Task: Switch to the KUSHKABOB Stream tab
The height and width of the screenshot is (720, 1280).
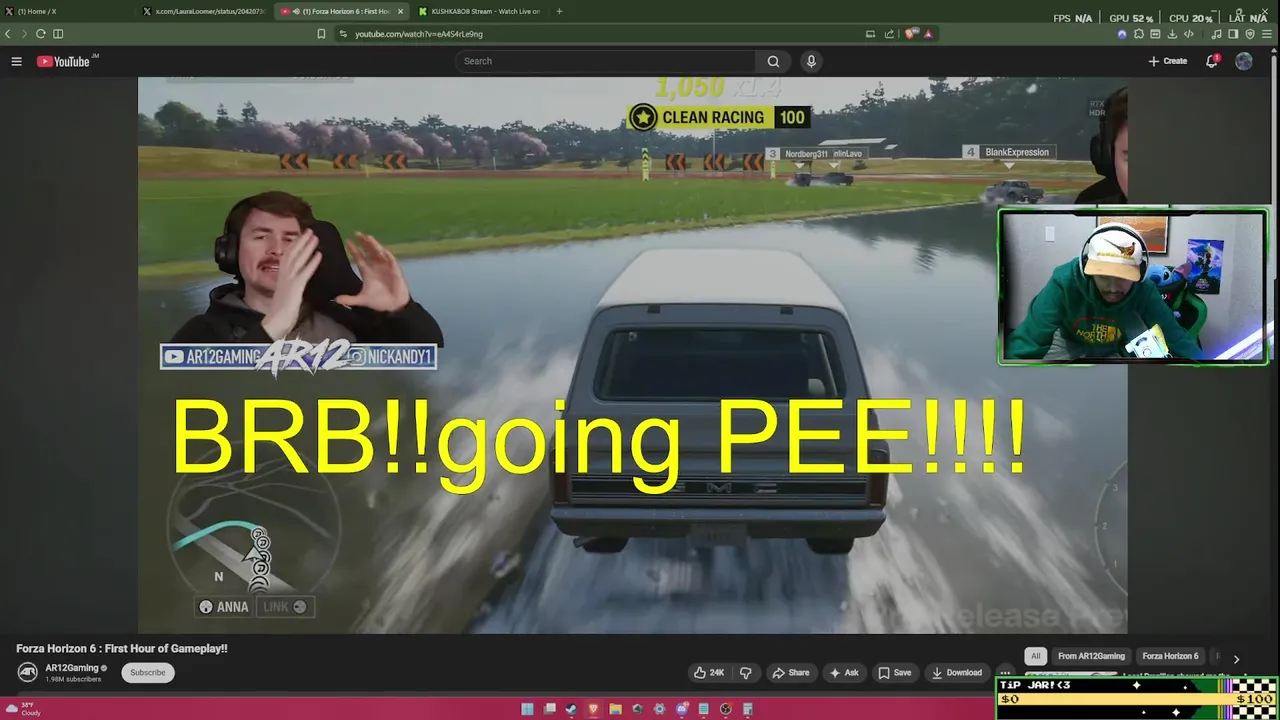Action: [x=479, y=11]
